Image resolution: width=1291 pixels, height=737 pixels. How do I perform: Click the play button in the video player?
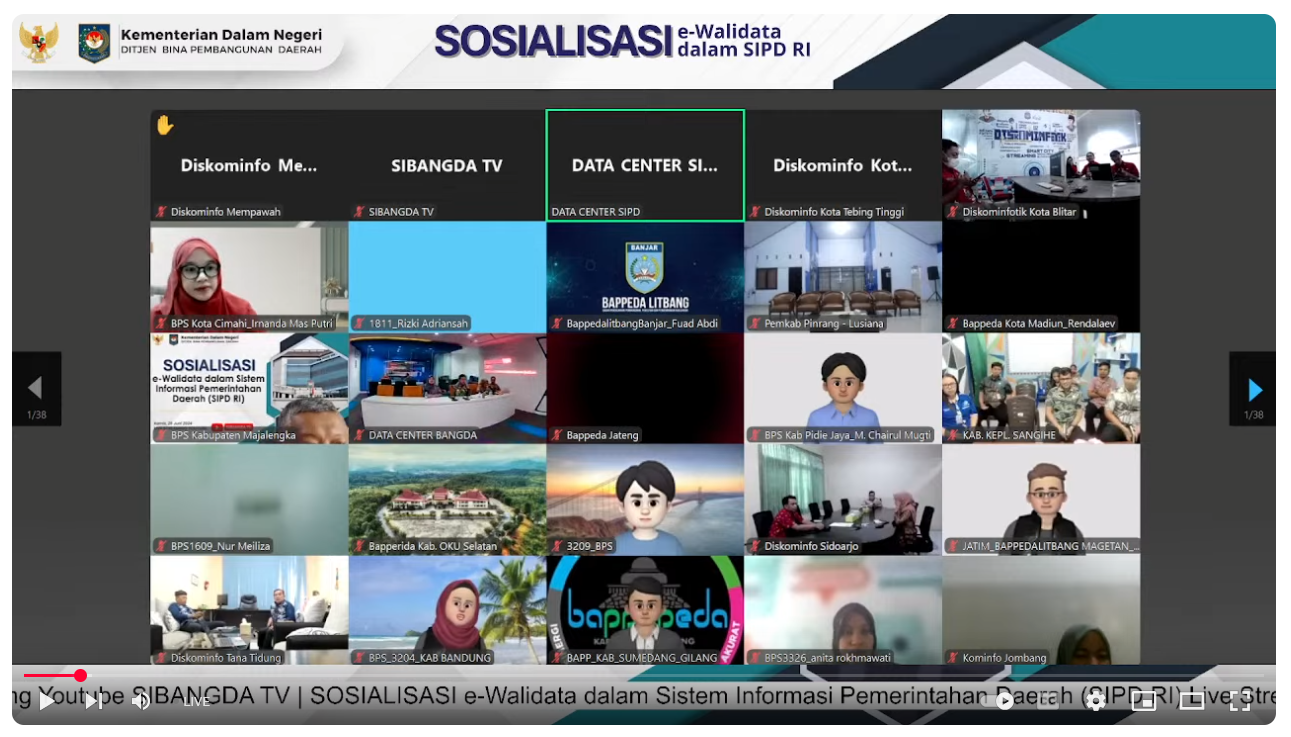(46, 701)
